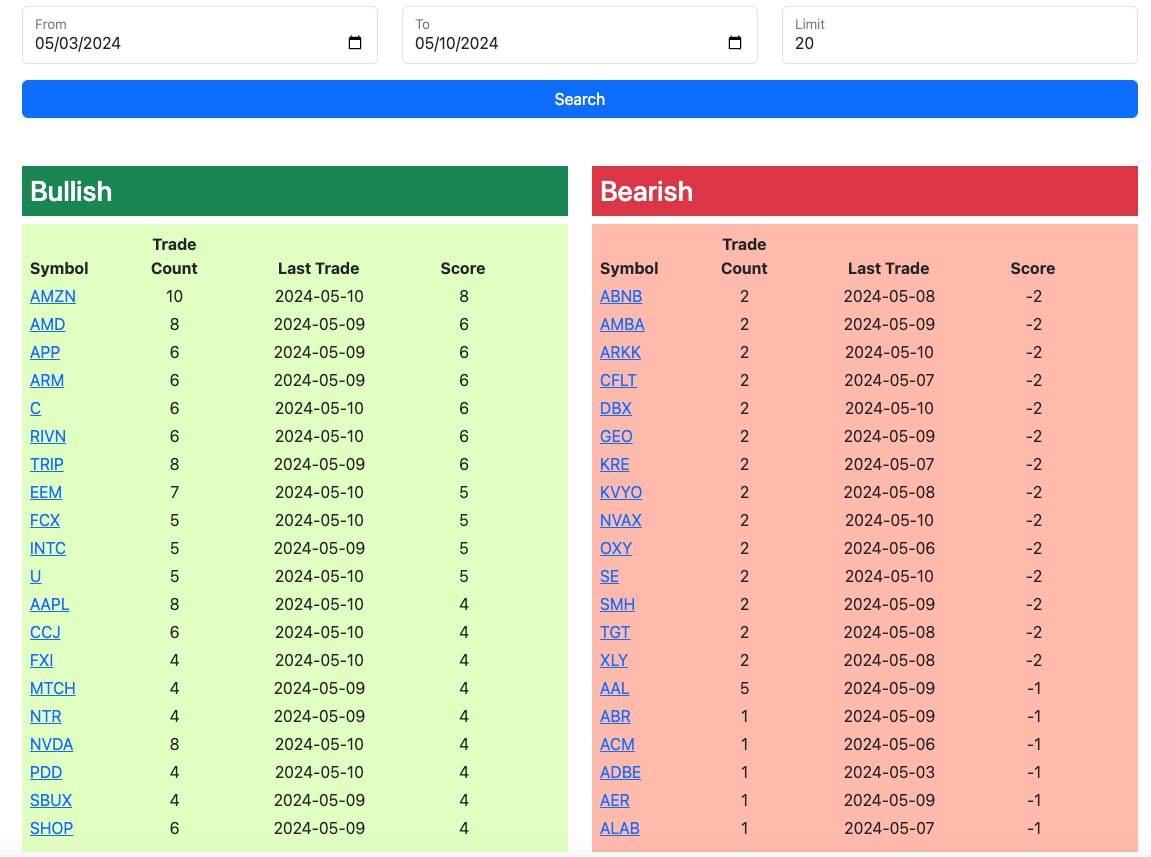
Task: Open the ALAB symbol link
Action: click(620, 828)
